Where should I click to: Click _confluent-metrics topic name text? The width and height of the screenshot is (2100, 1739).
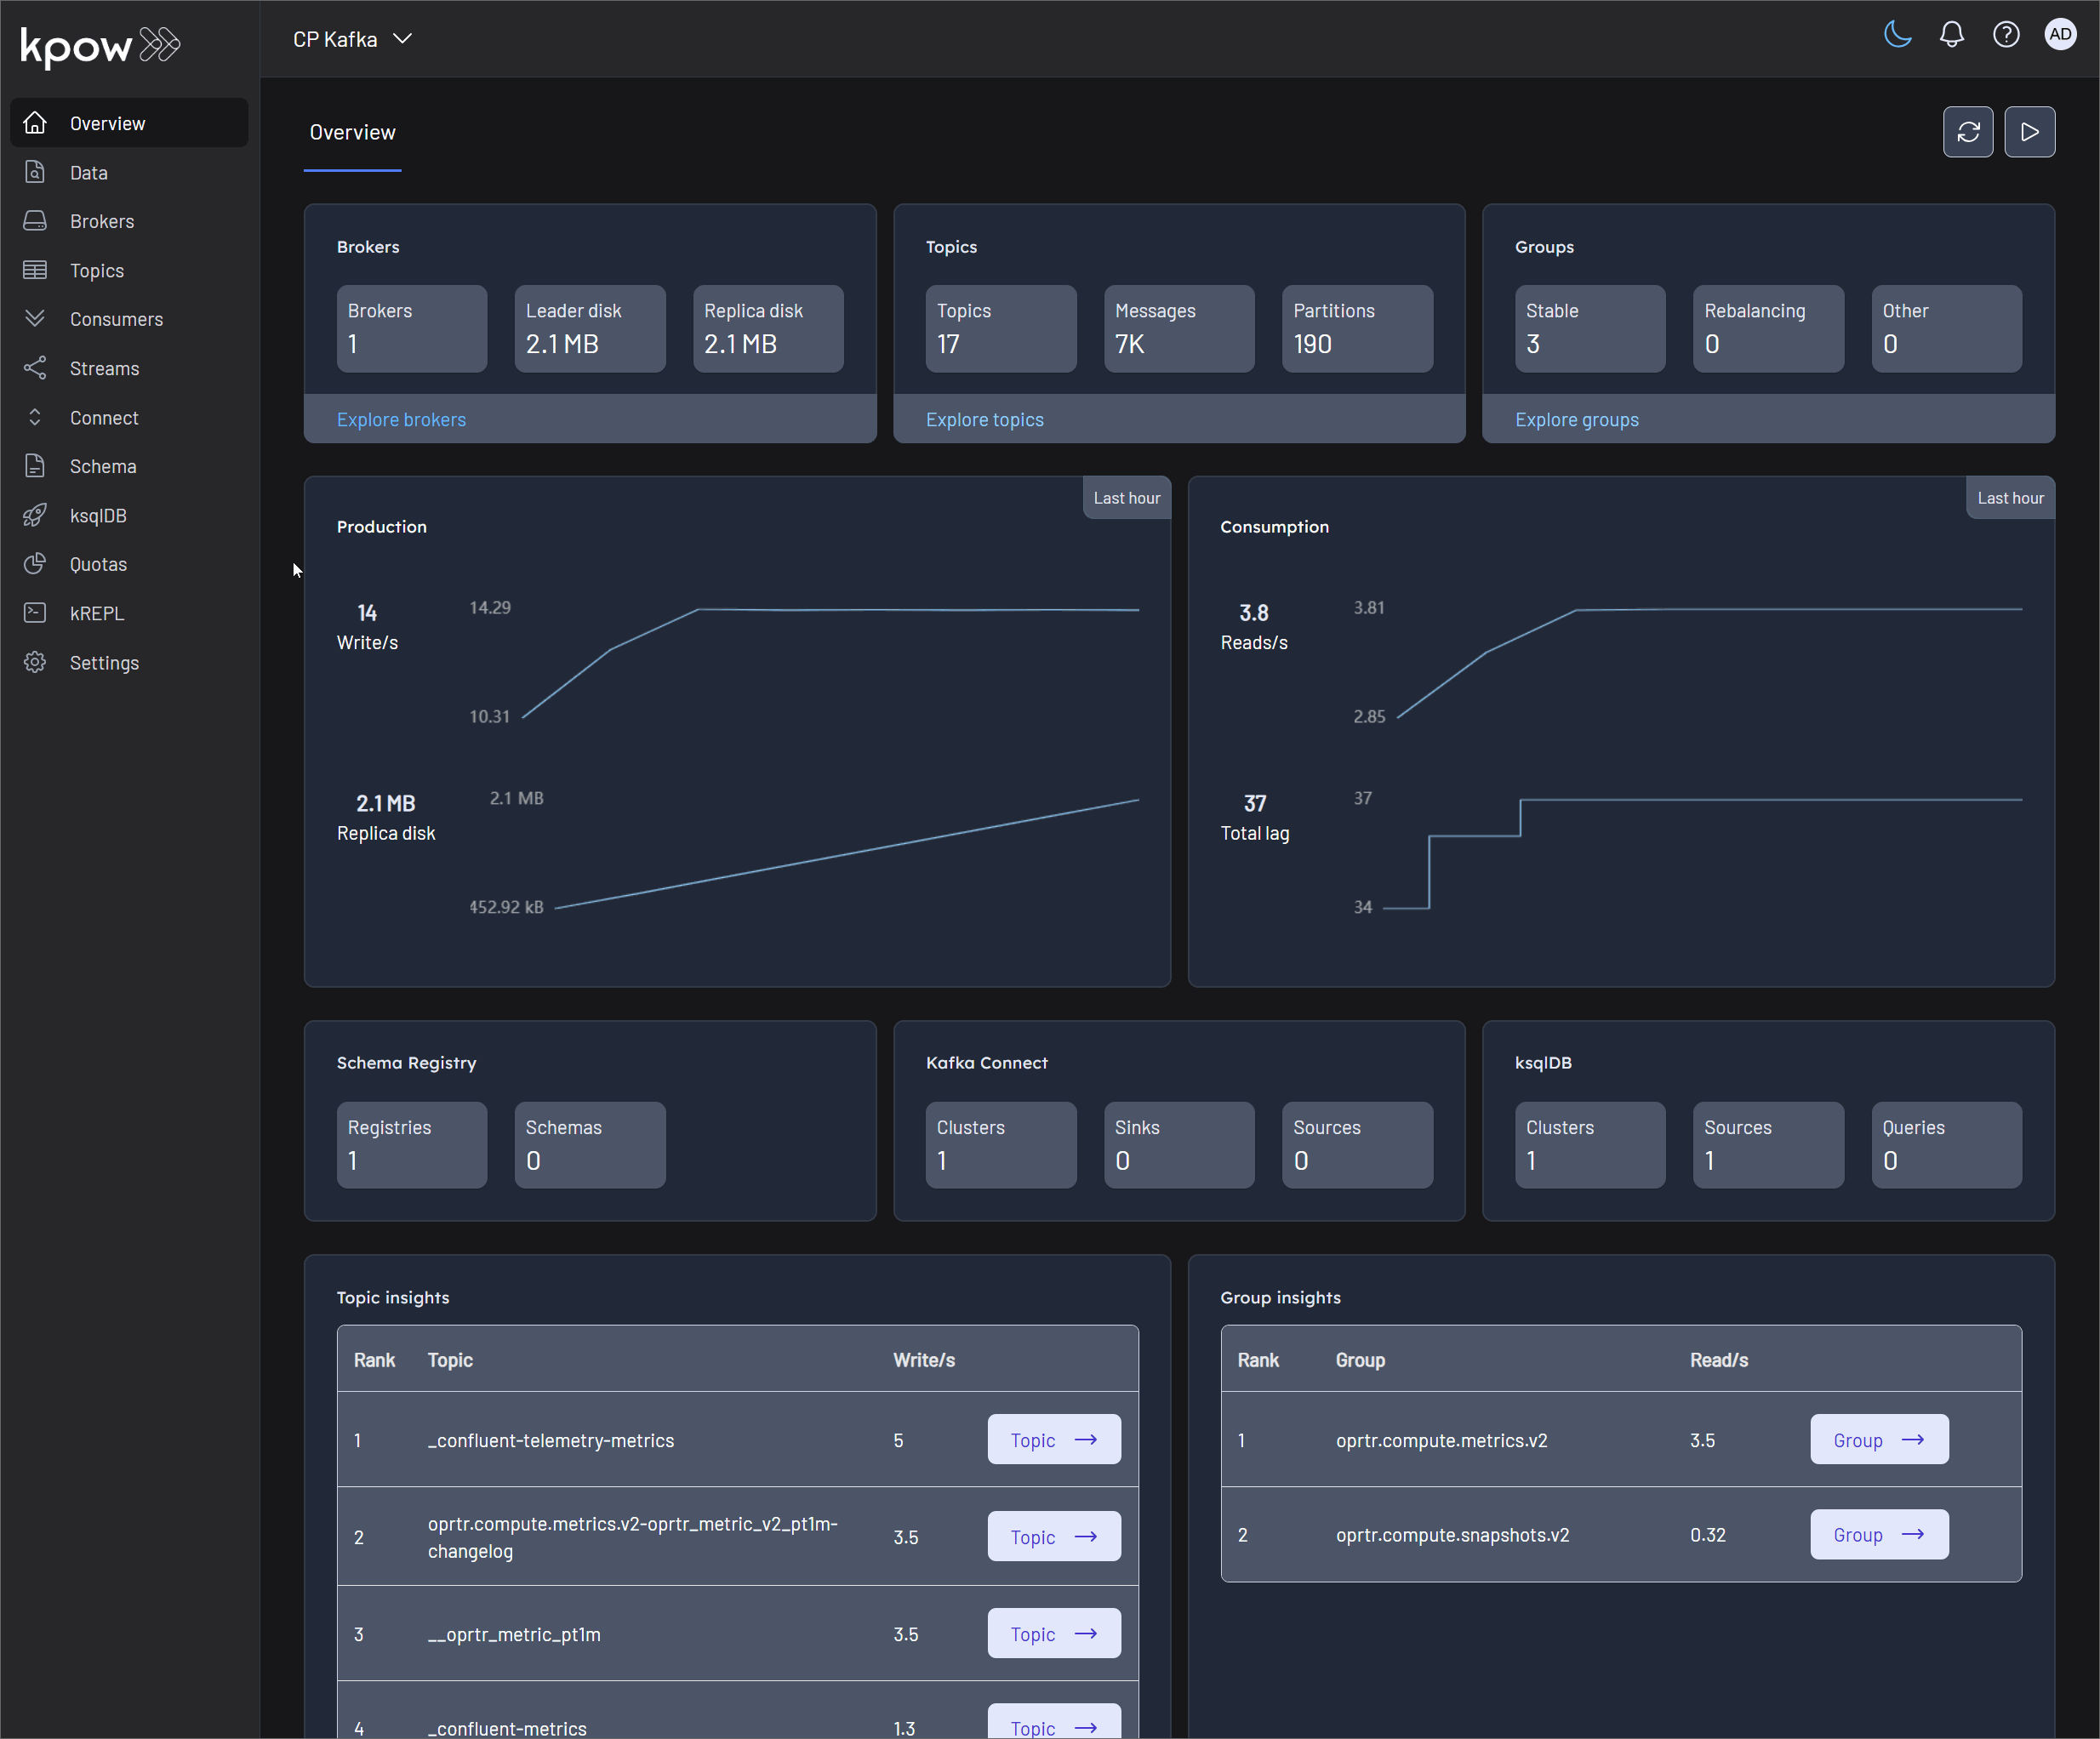[507, 1728]
